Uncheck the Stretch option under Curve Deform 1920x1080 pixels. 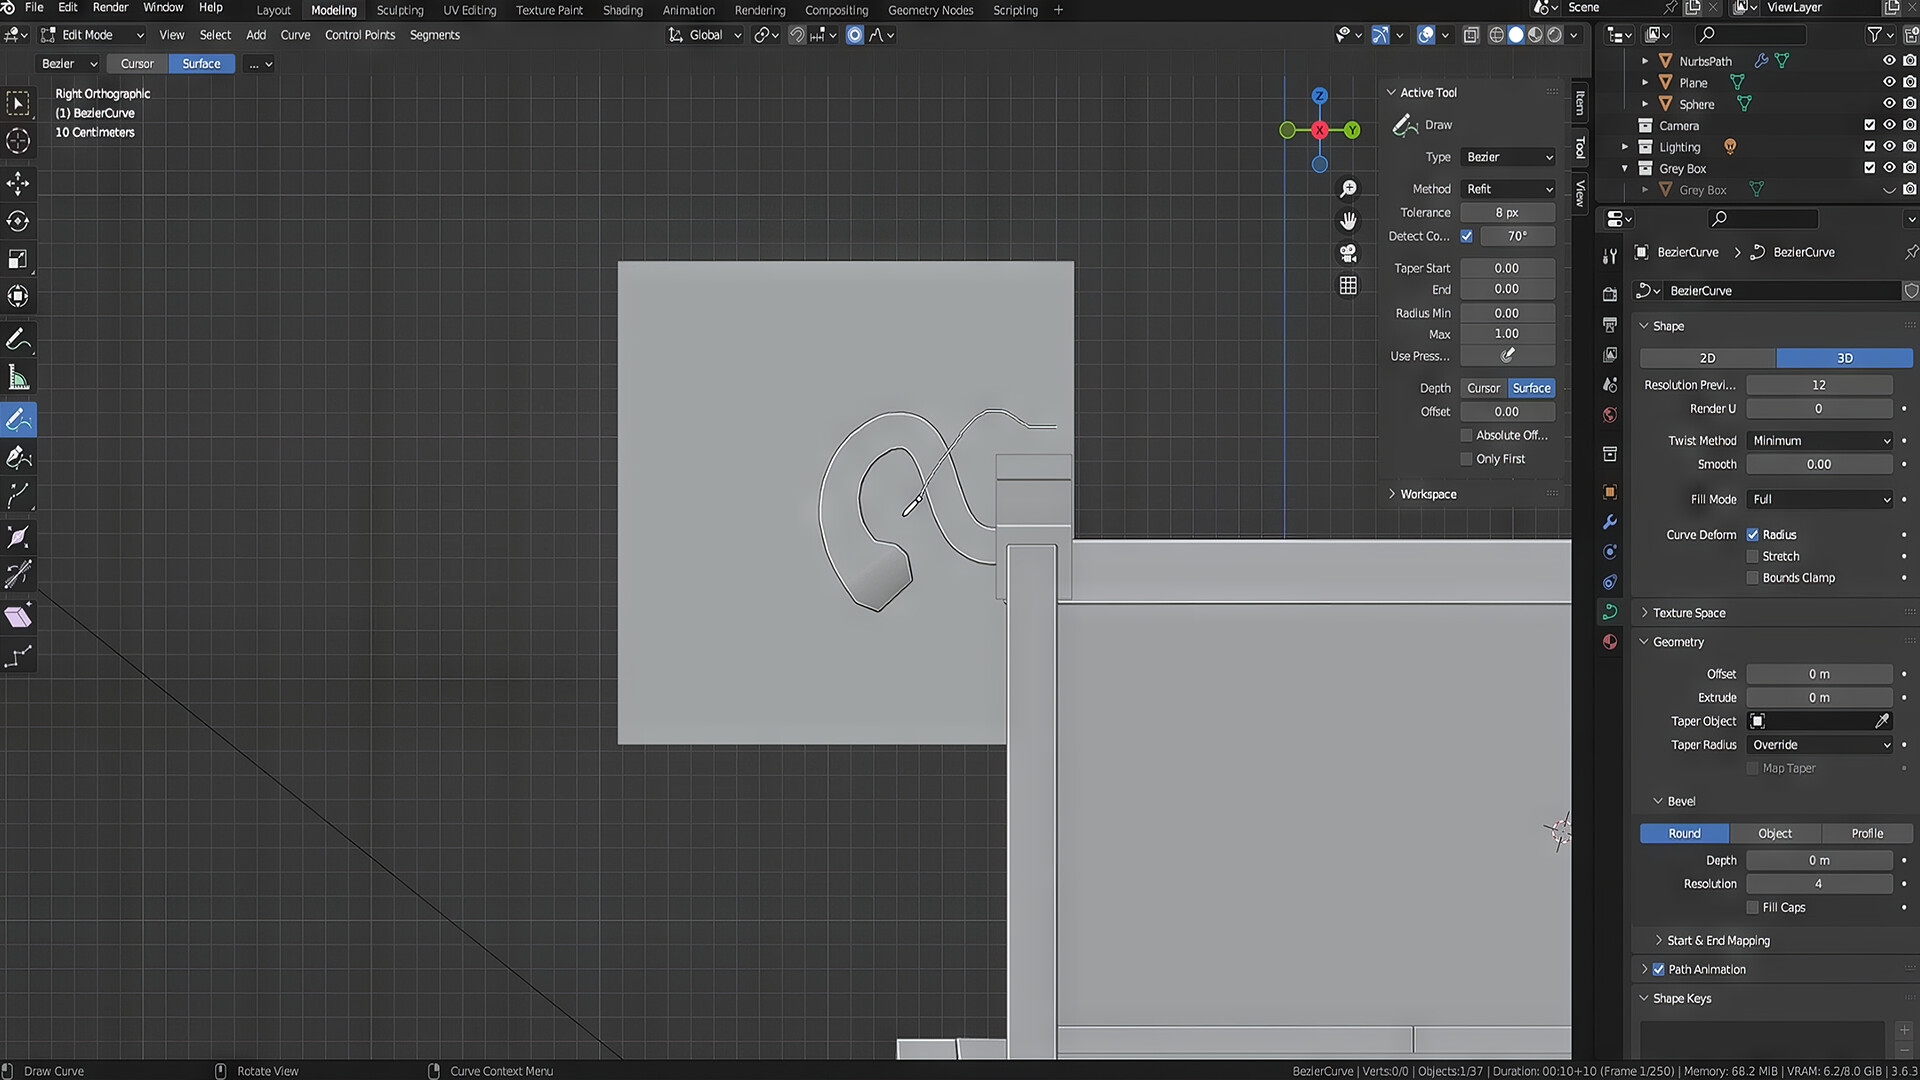tap(1752, 556)
